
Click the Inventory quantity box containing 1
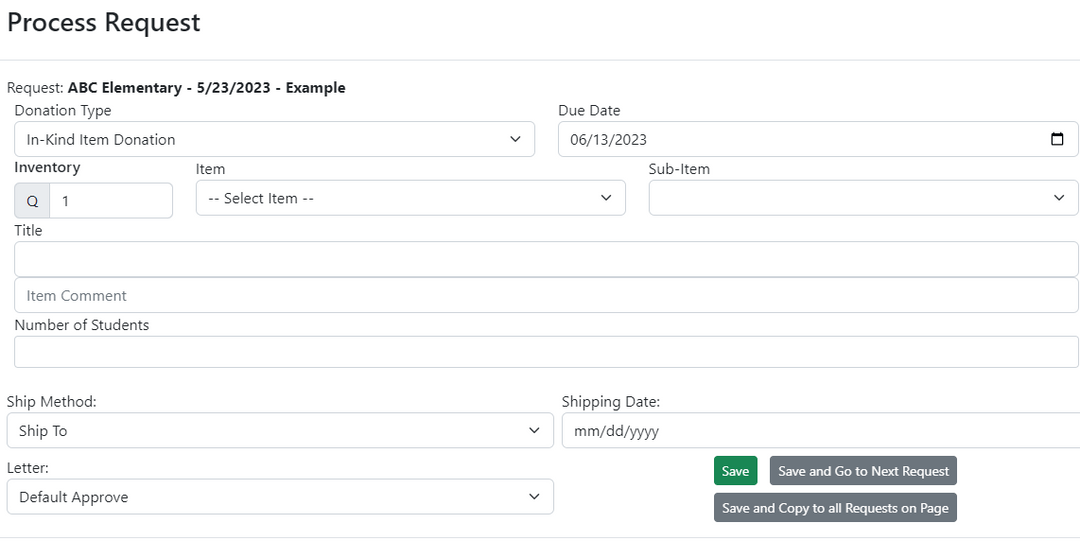pos(110,201)
